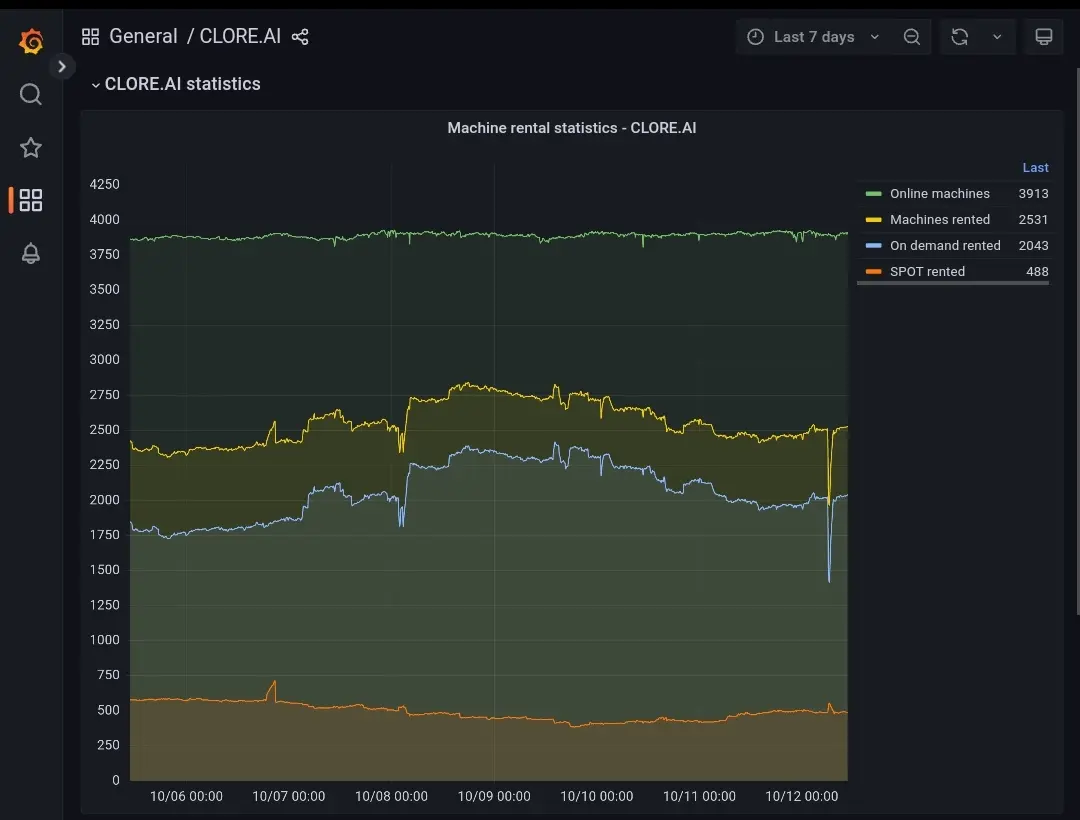This screenshot has height=820, width=1080.
Task: Click the 488 SPOT rented value
Action: (1037, 272)
